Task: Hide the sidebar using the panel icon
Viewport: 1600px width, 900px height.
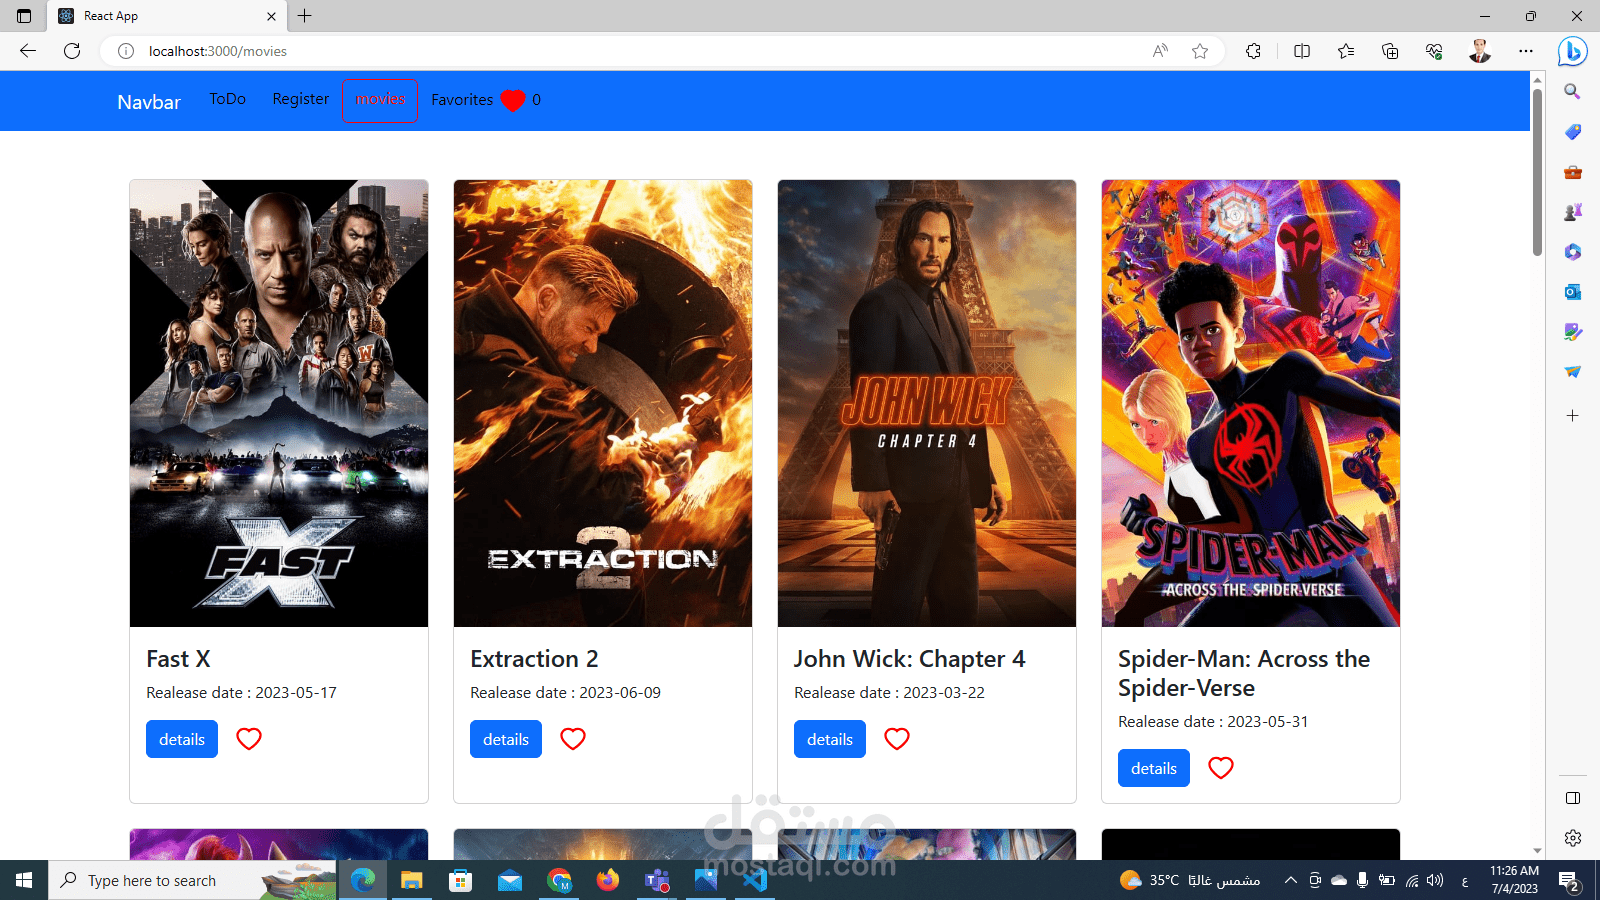Action: [1573, 798]
